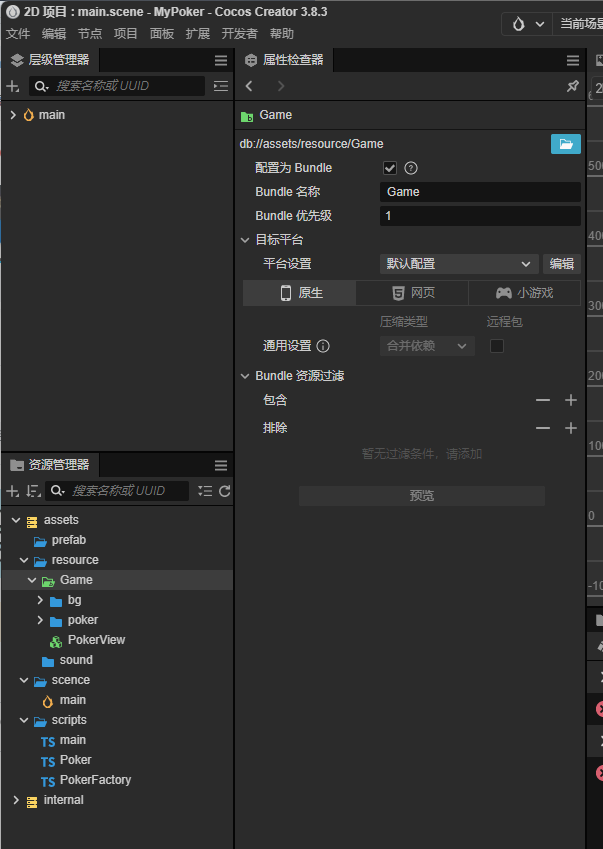The image size is (603, 849).
Task: Collapse the assets root folder
Action: [x=16, y=520]
